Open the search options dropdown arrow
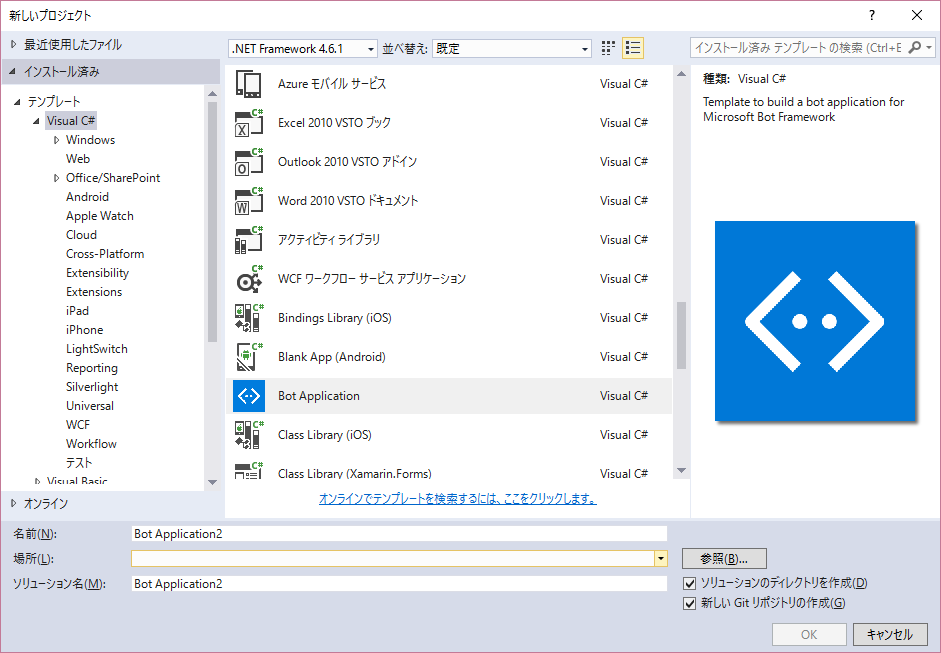Viewport: 941px width, 653px height. pyautogui.click(x=929, y=47)
